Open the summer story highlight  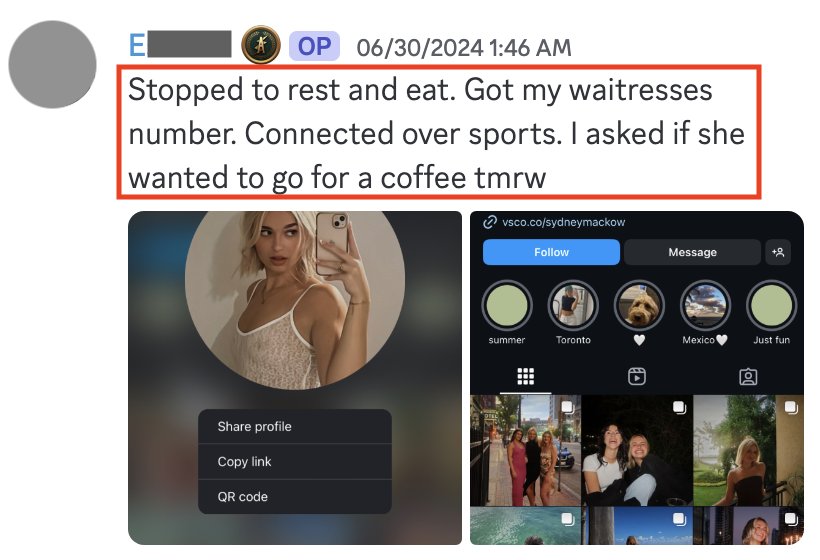point(507,306)
